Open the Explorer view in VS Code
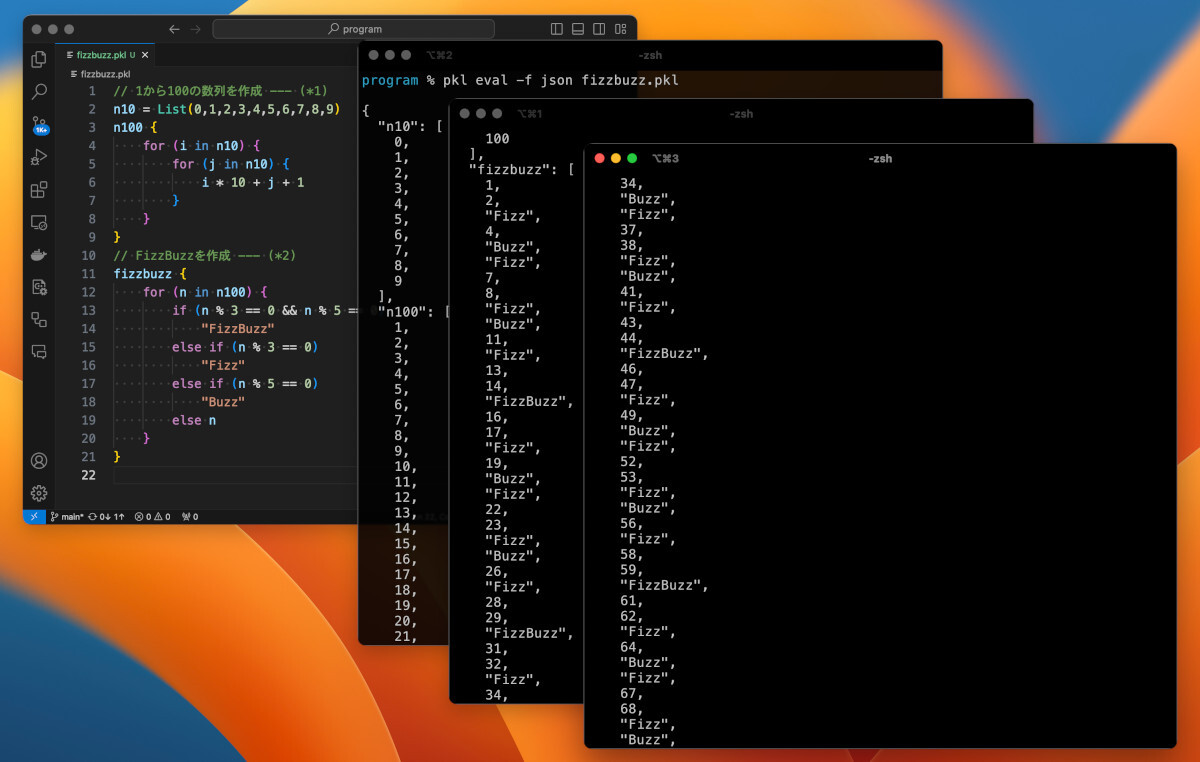 click(x=39, y=59)
